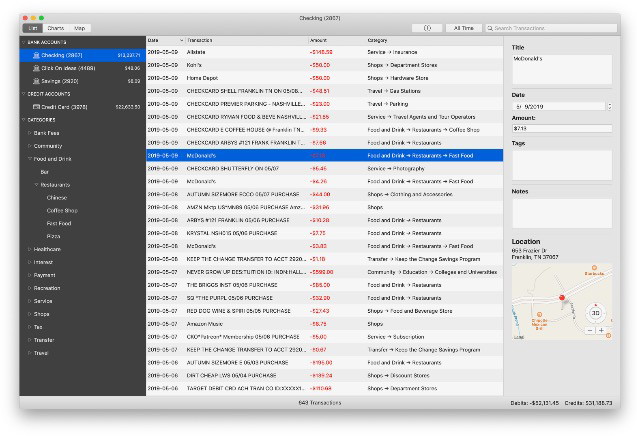Click the Savings account bank icon
This screenshot has height=436, width=637.
(x=37, y=79)
